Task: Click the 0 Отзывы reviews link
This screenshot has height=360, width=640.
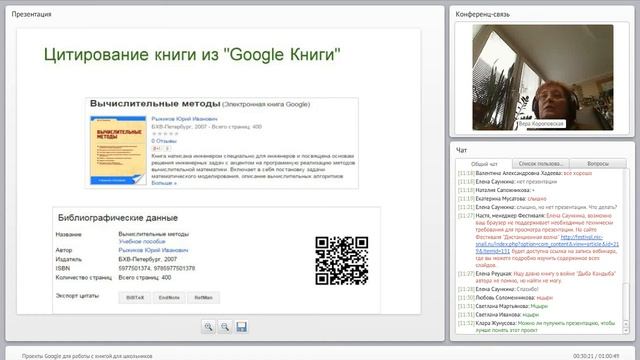Action: [164, 141]
